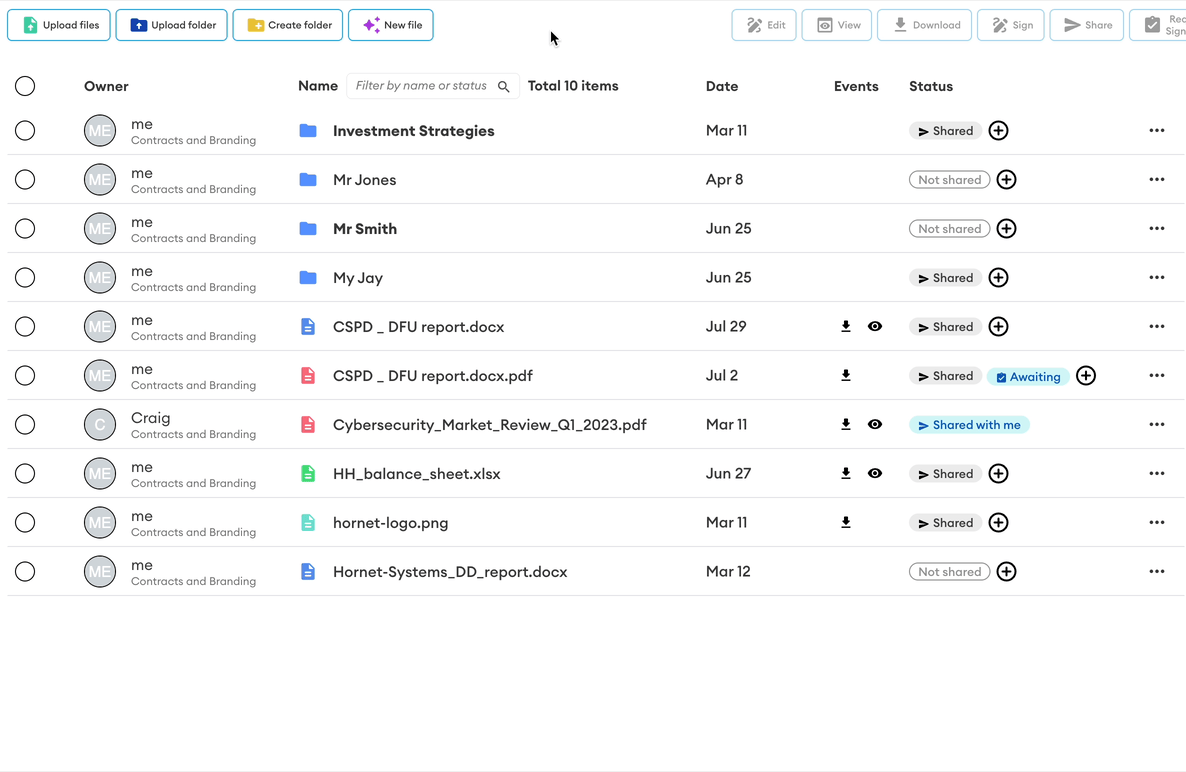1186x772 pixels.
Task: Click the Filter by name or status field
Action: [433, 86]
